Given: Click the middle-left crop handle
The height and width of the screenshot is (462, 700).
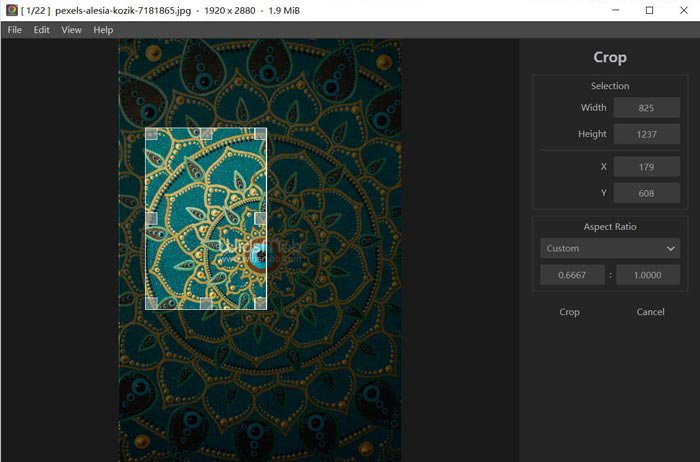Looking at the screenshot, I should 152,218.
